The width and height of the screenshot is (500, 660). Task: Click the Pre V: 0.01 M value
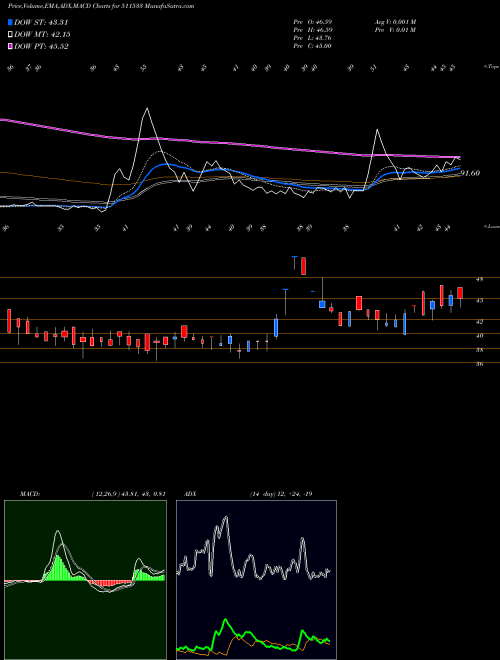tap(395, 30)
